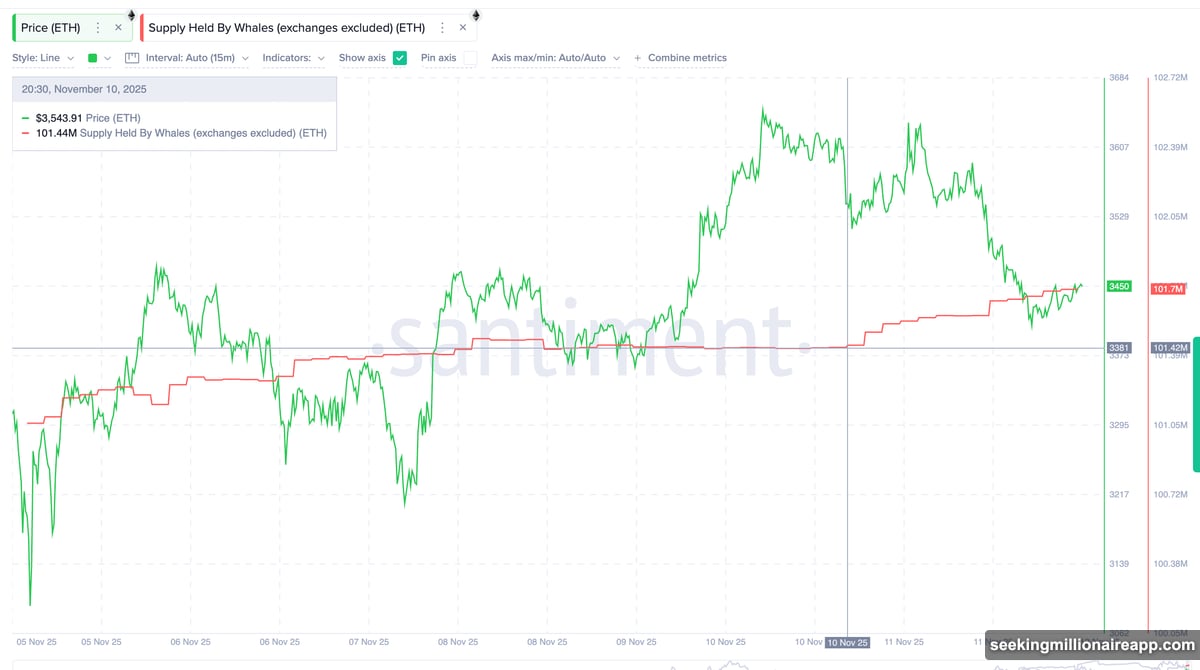Select the interval brackets icon near Interval setting
Viewport: 1200px width, 670px height.
click(x=131, y=57)
